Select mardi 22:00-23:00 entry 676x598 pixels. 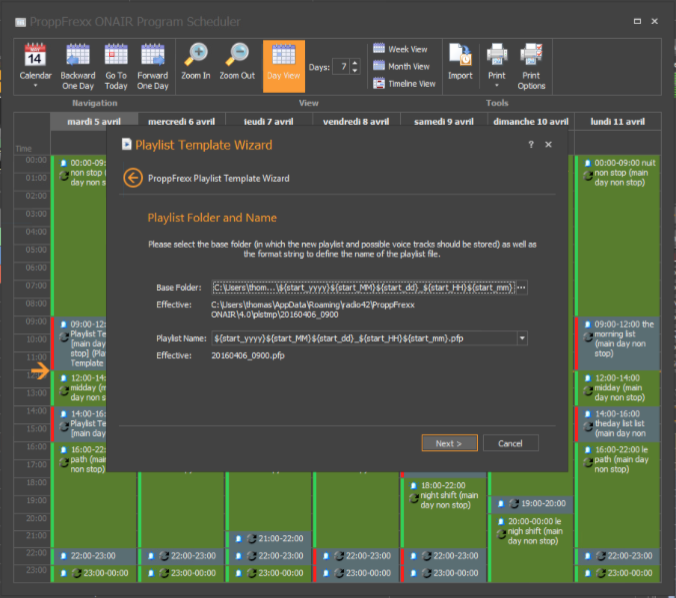tap(94, 556)
